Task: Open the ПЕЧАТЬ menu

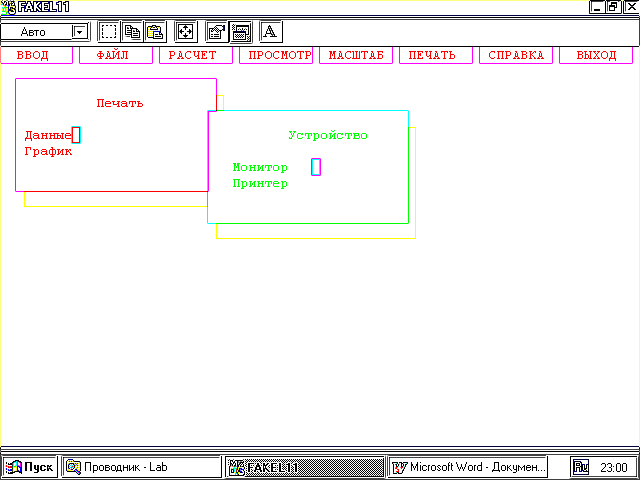Action: point(436,55)
